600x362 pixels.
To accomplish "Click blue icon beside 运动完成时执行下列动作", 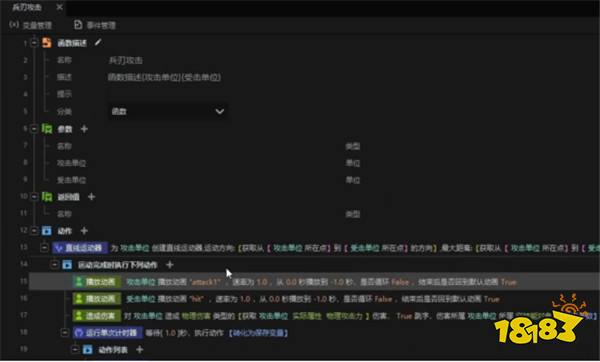I will click(x=67, y=265).
